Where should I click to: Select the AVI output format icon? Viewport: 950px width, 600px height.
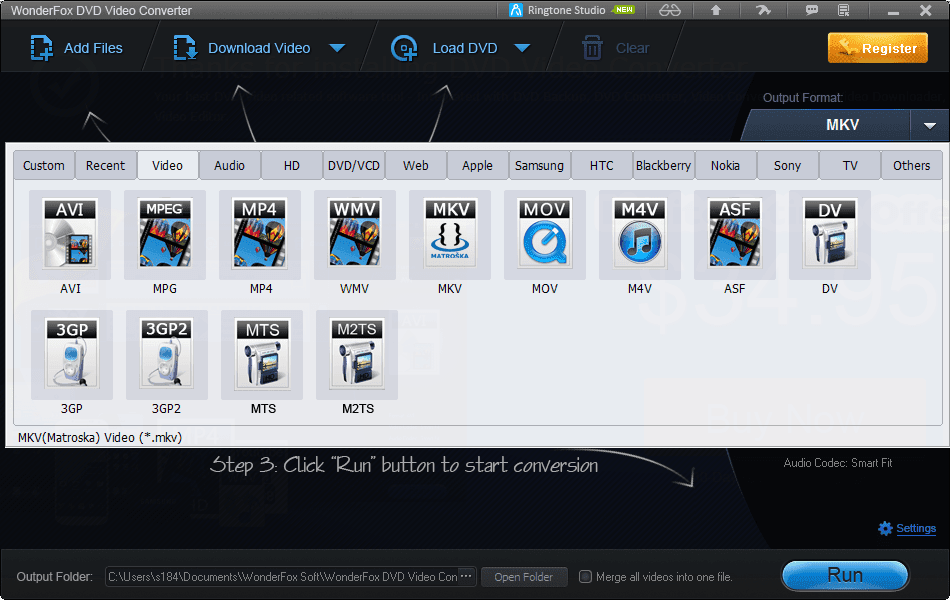(x=70, y=235)
